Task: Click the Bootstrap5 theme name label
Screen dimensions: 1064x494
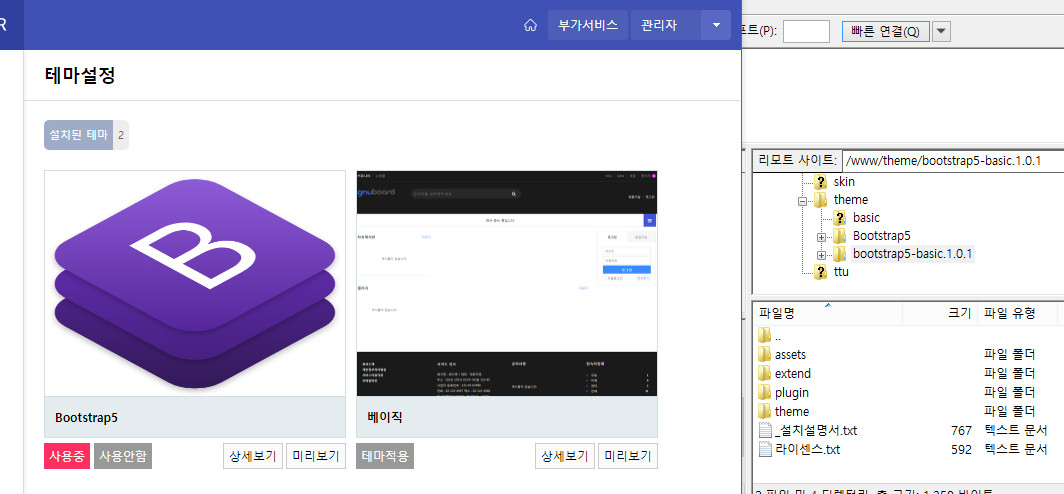Action: tap(86, 417)
